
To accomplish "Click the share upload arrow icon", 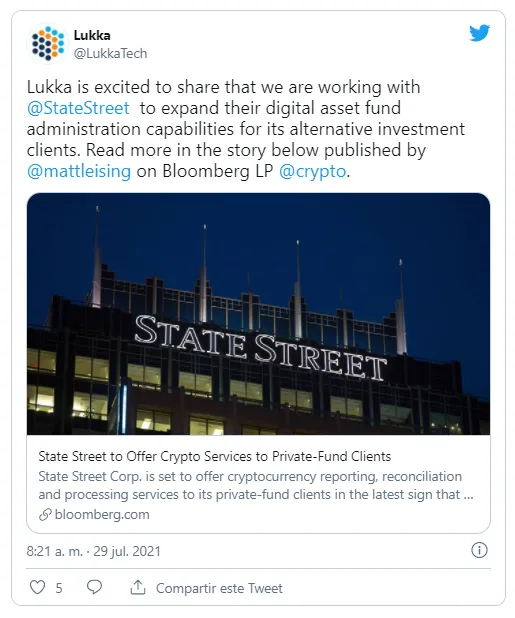I will [x=138, y=587].
